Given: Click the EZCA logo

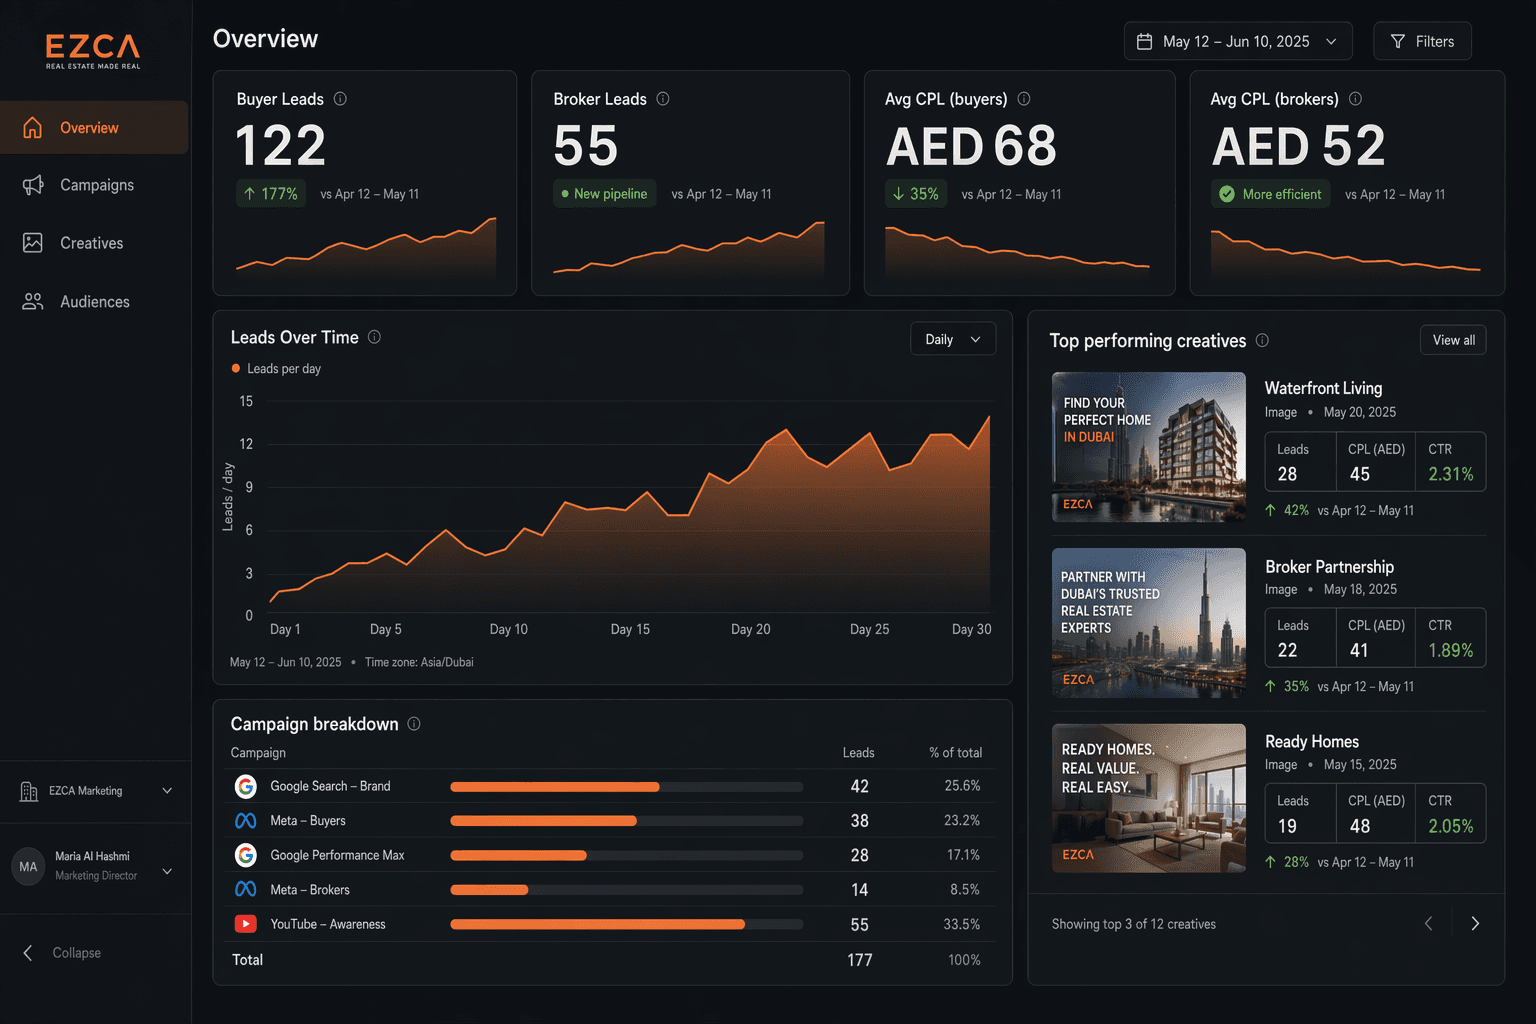Looking at the screenshot, I should (92, 49).
